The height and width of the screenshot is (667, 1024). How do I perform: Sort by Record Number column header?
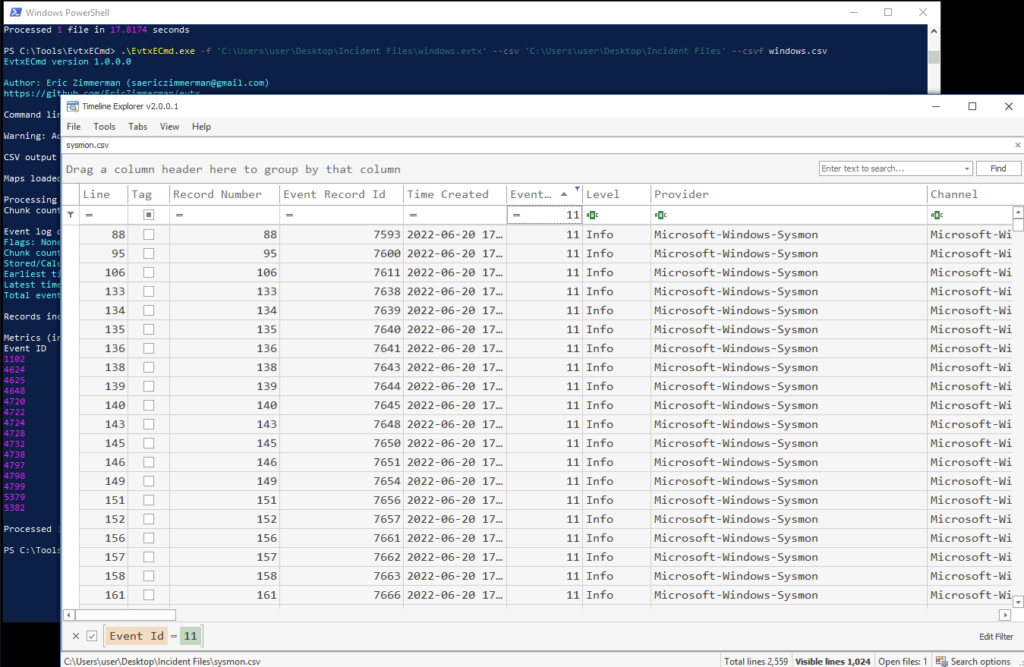click(224, 194)
